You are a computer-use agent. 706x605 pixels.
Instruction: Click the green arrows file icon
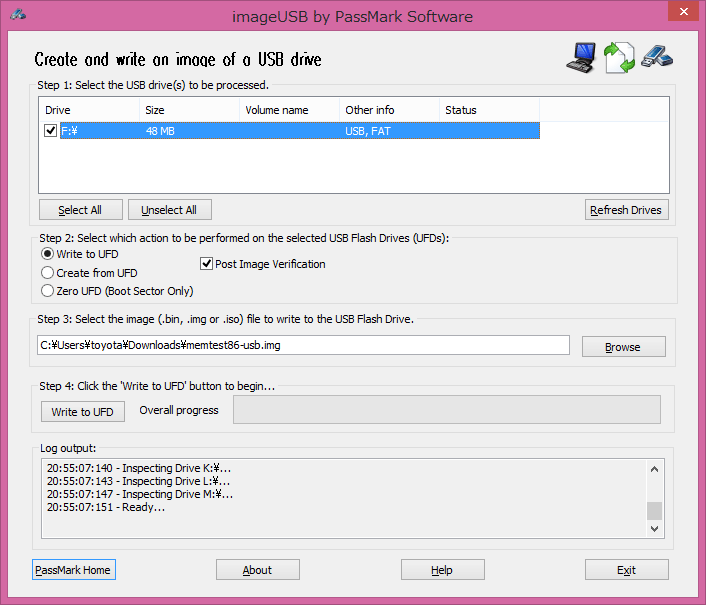pyautogui.click(x=620, y=58)
